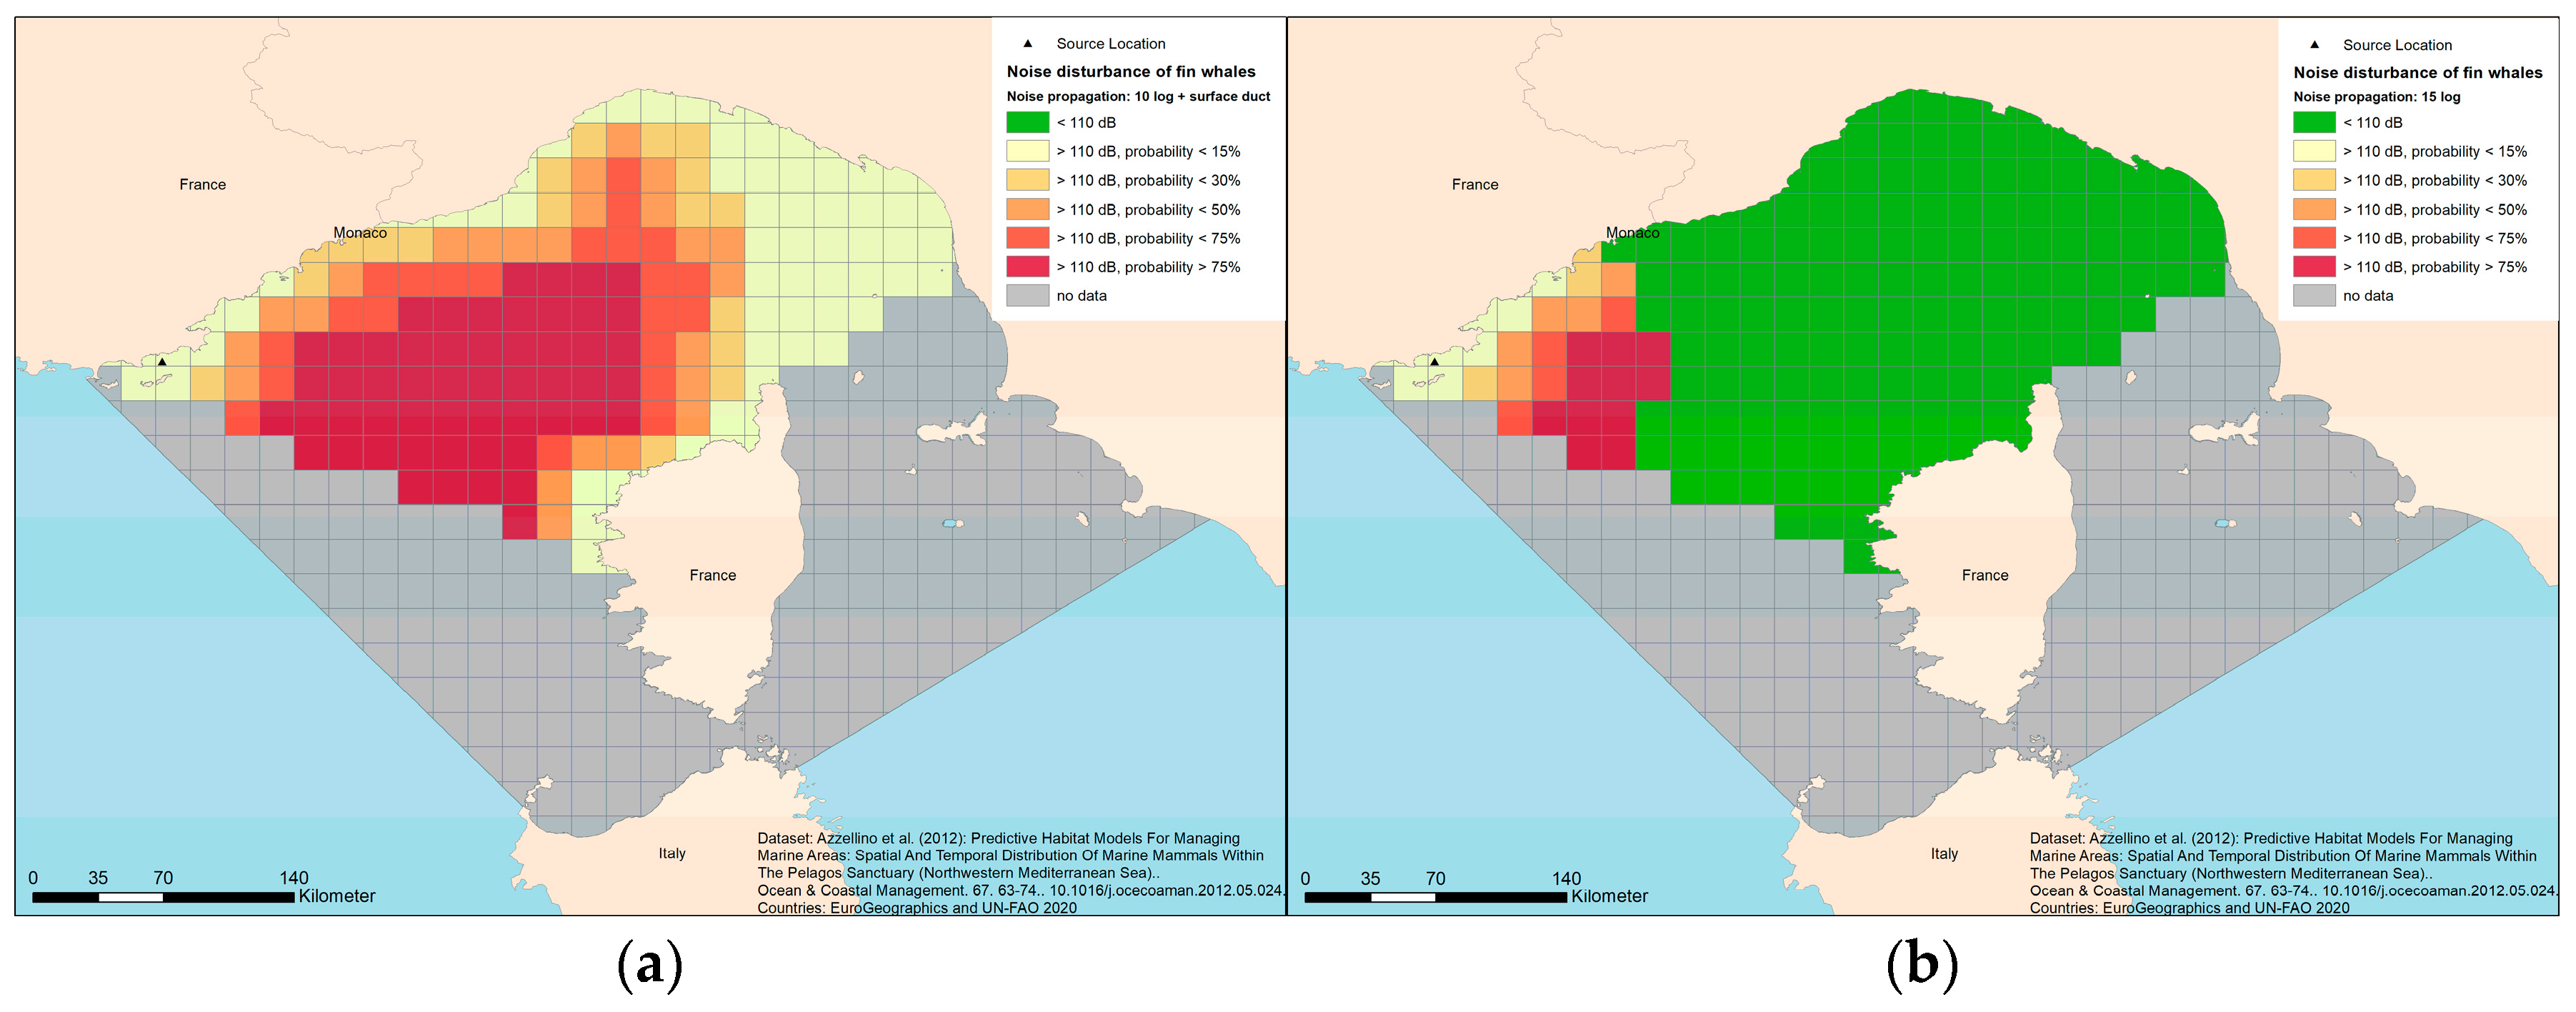Click 'Noise disturbance of fin whales' title in map (a)

pos(1131,72)
